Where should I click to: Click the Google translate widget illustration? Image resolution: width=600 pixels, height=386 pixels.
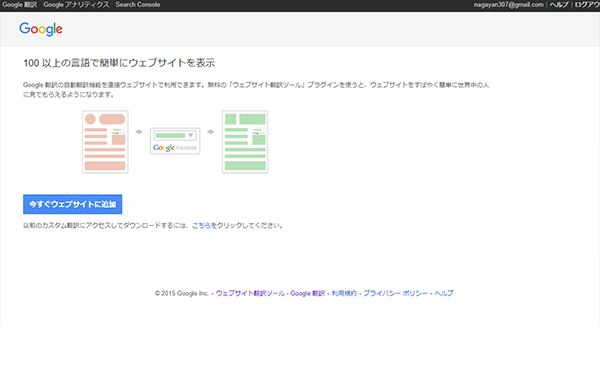pos(175,141)
